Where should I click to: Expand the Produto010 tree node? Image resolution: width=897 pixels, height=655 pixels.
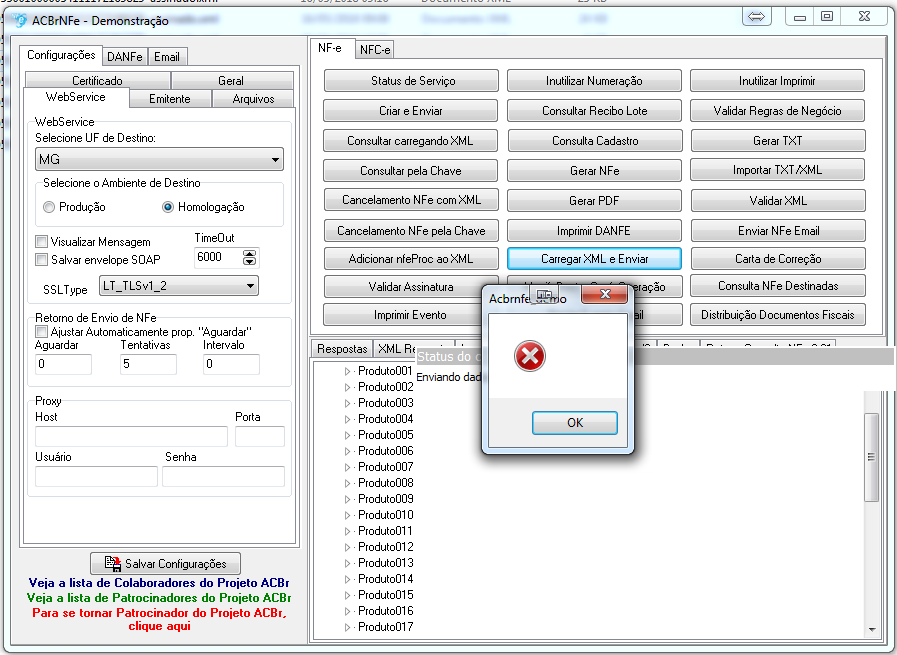(x=347, y=515)
